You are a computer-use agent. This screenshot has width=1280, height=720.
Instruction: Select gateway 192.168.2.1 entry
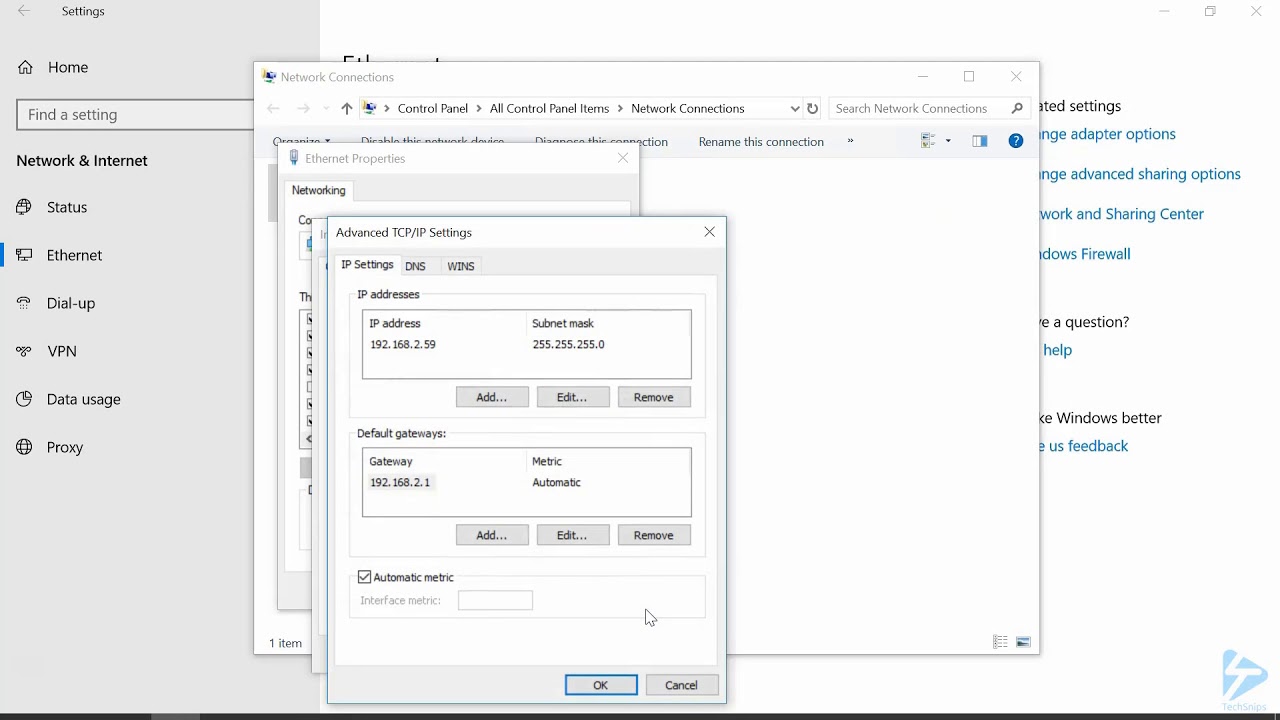[x=400, y=482]
